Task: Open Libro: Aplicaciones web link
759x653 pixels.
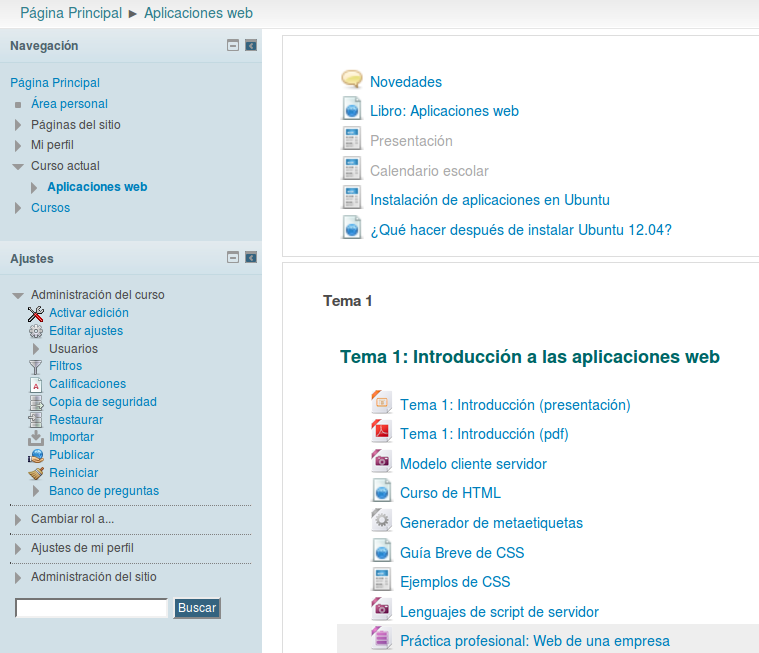Action: [x=444, y=111]
